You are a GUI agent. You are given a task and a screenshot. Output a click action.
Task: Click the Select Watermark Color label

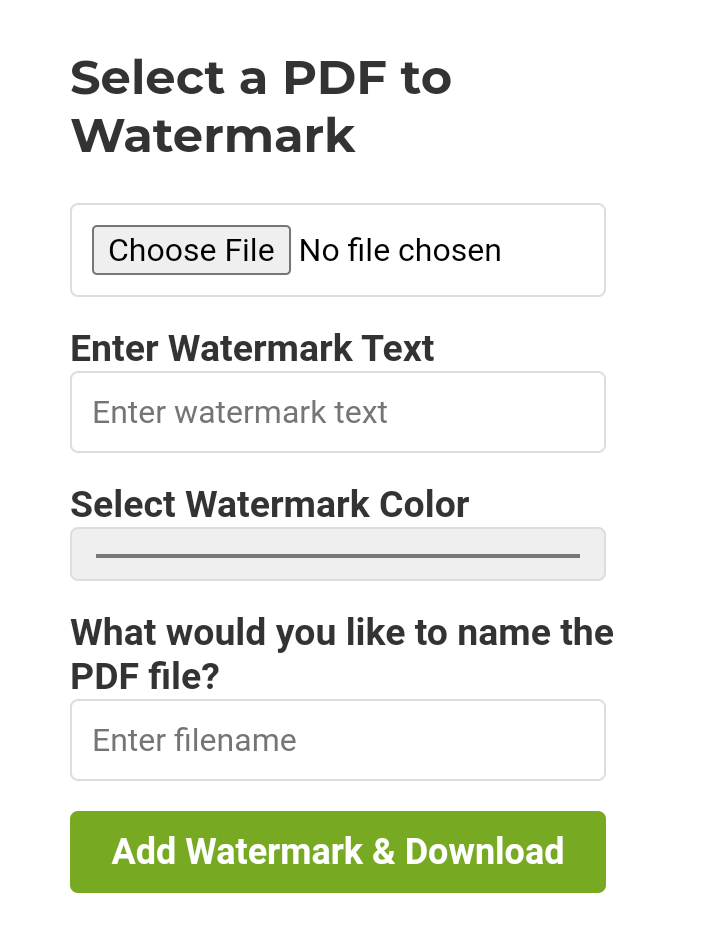269,504
